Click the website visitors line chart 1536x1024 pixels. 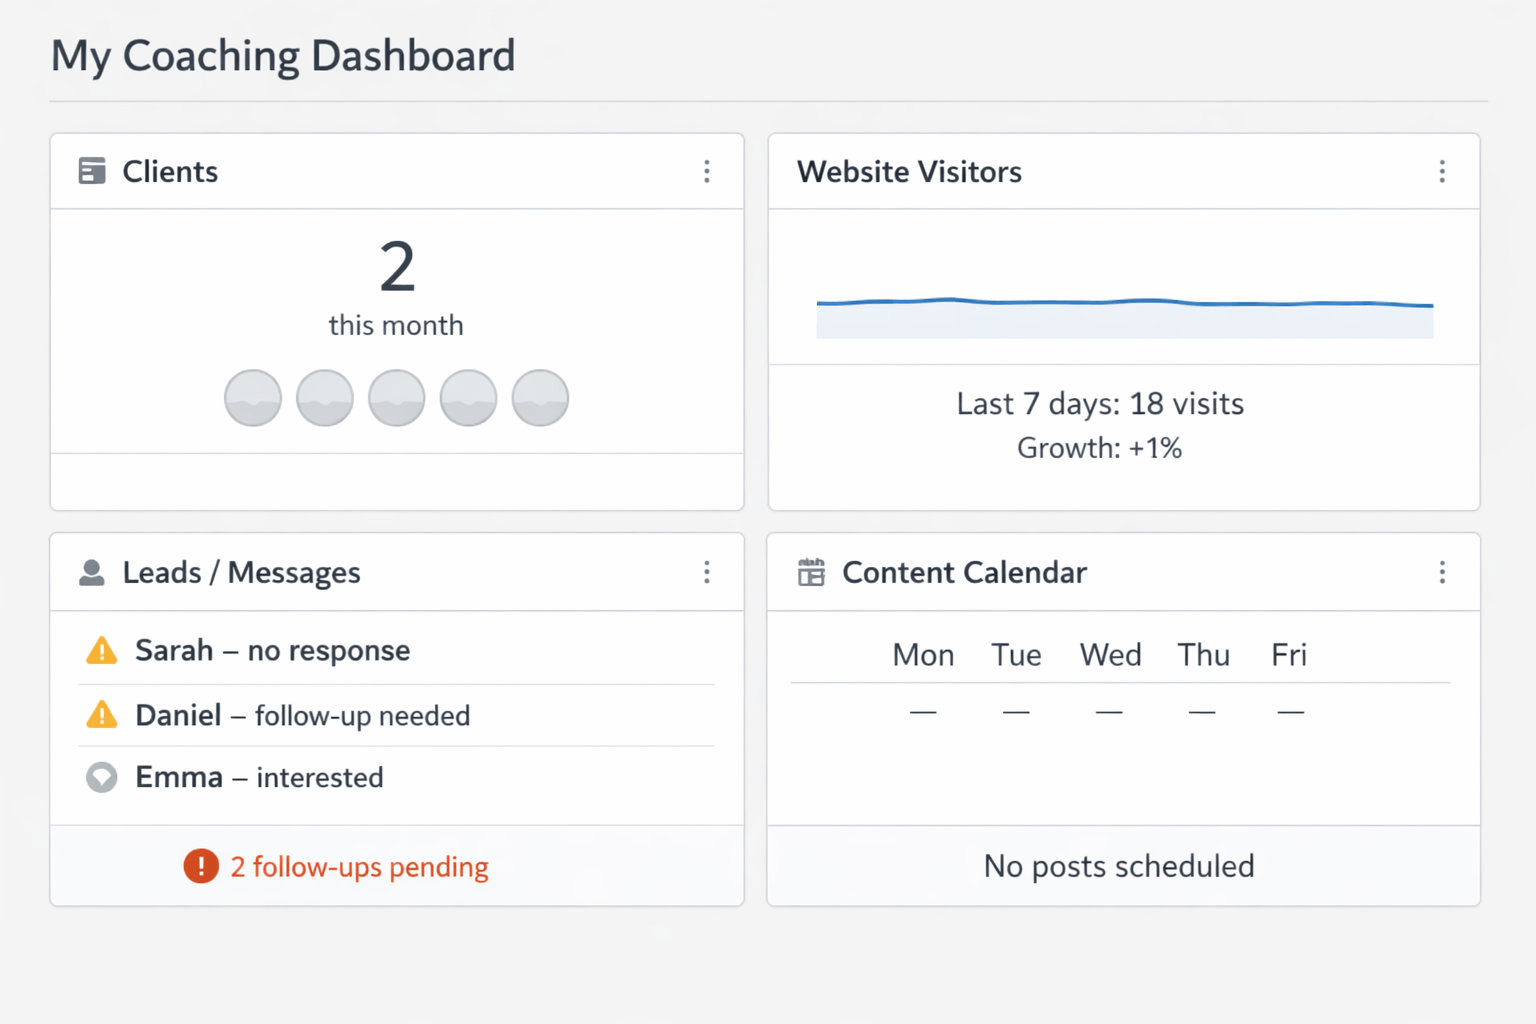pyautogui.click(x=1124, y=304)
